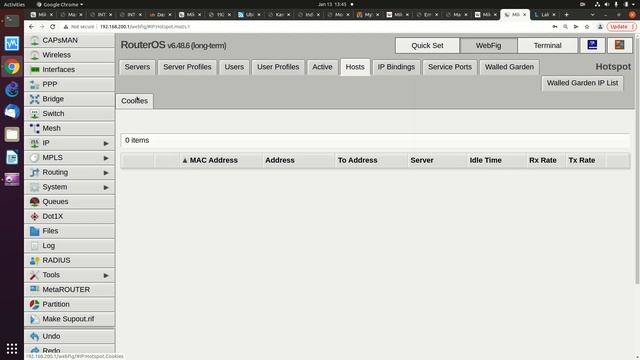640x360 pixels.
Task: Open the Walled Garden tab
Action: pos(509,67)
